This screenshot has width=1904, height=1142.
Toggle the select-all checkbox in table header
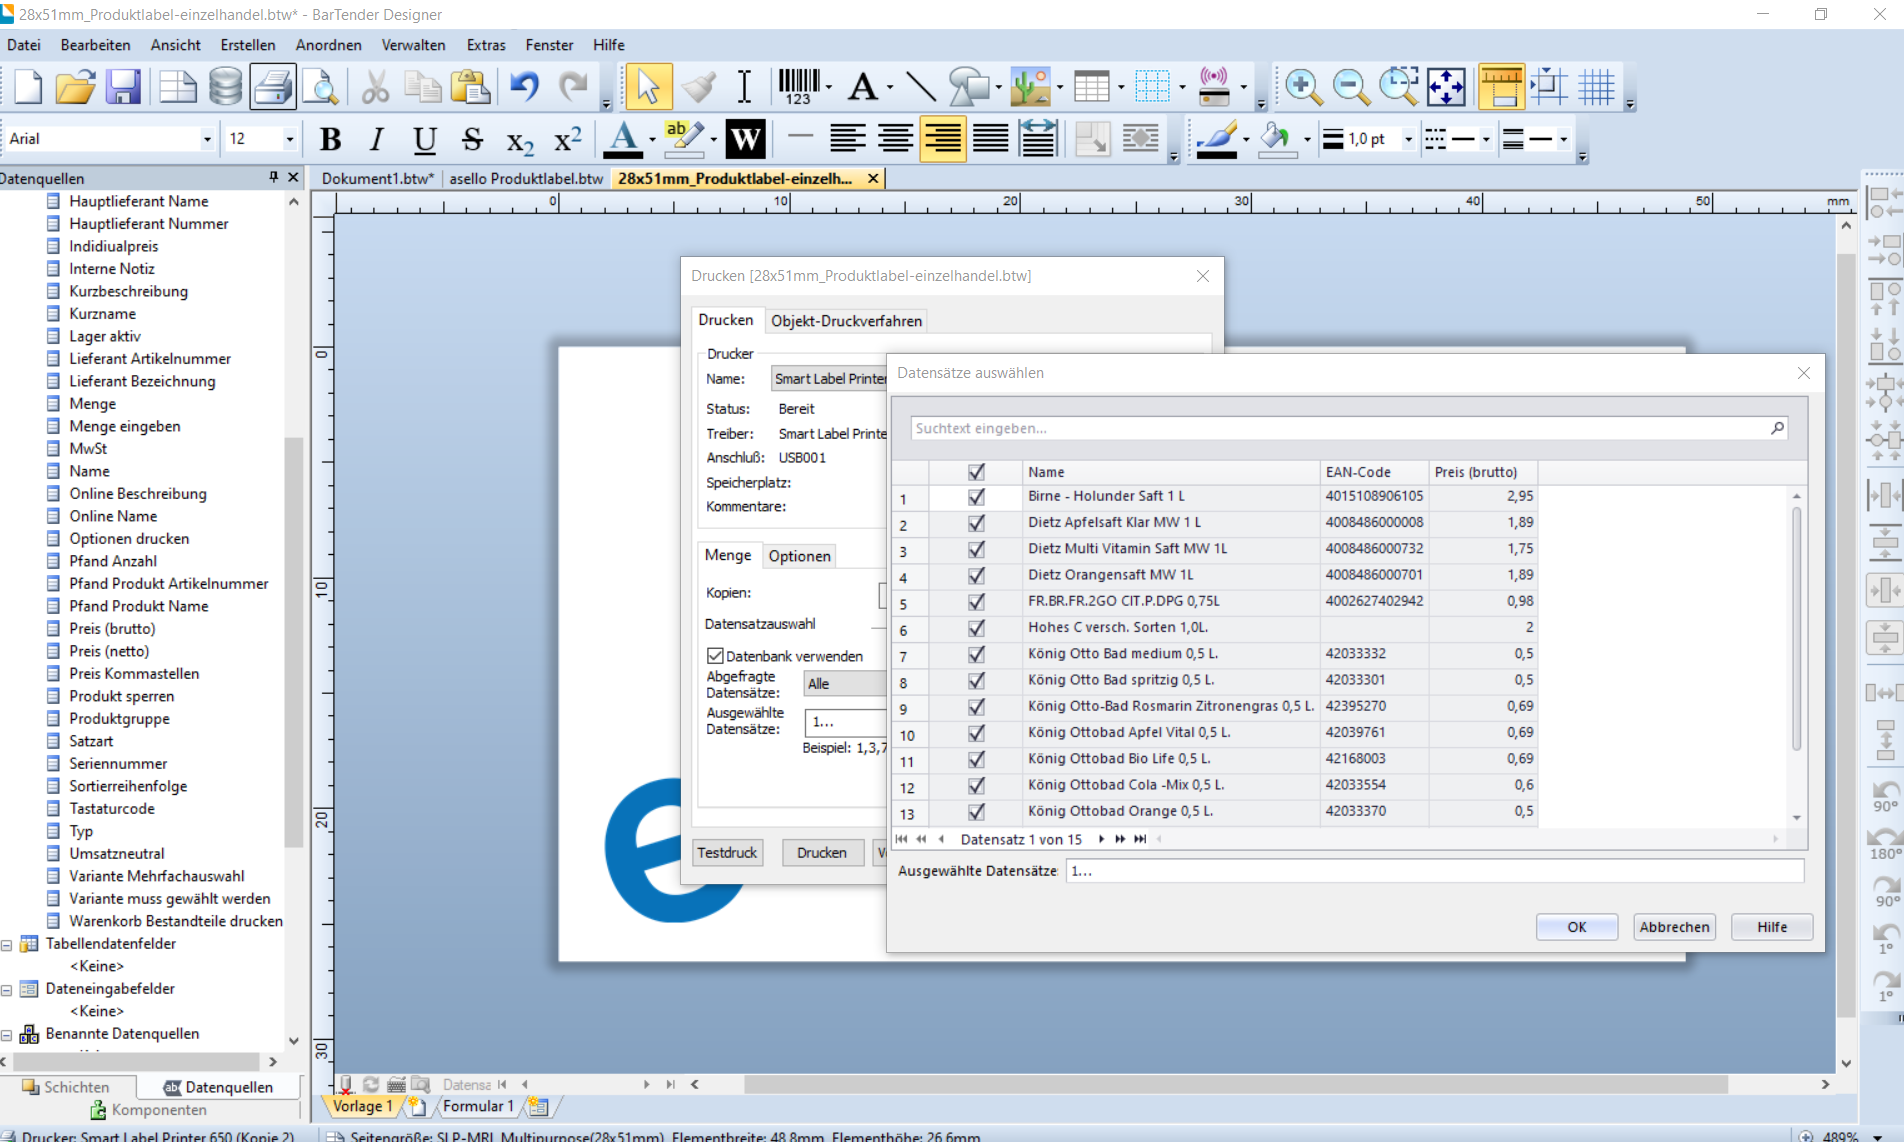click(976, 472)
